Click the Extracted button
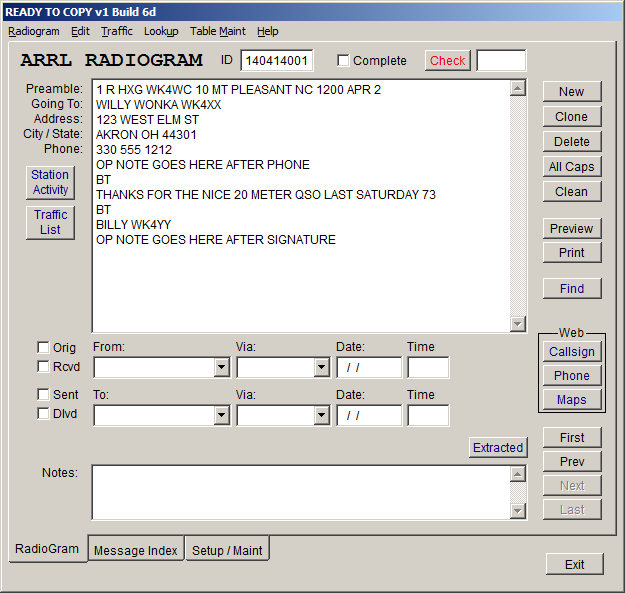This screenshot has width=625, height=593. pyautogui.click(x=498, y=448)
